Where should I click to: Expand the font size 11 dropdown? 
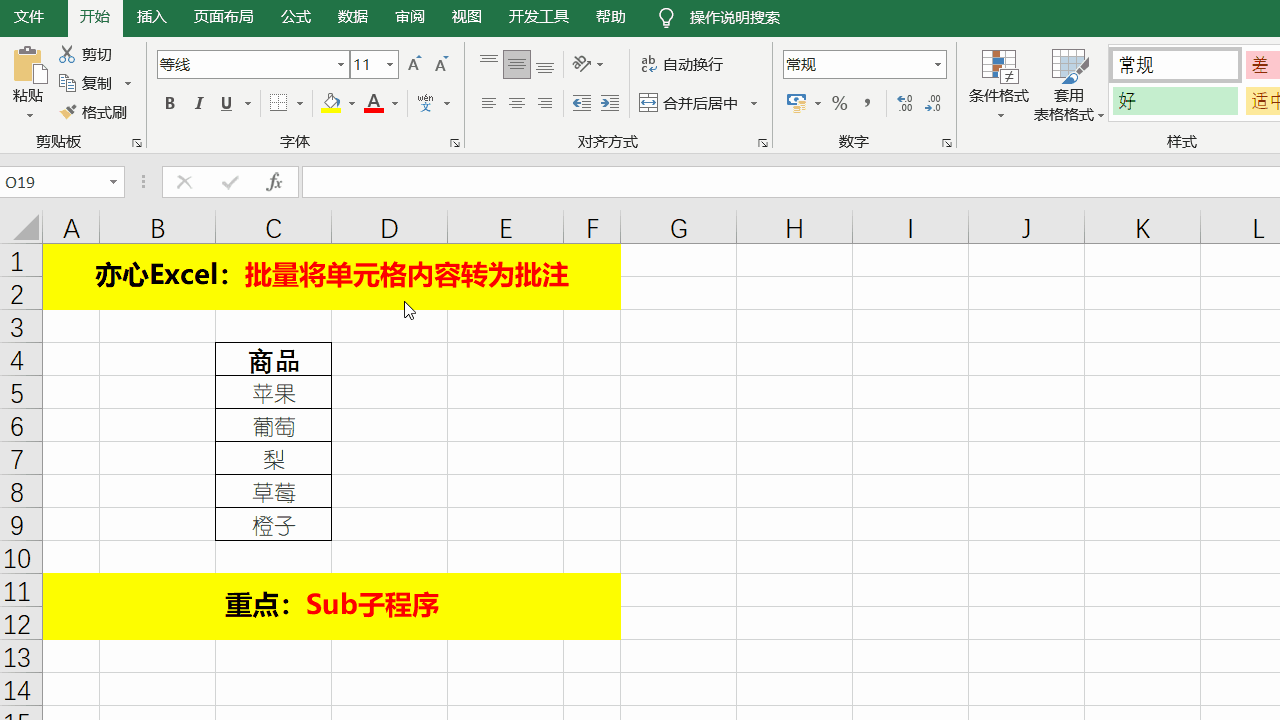click(x=390, y=65)
